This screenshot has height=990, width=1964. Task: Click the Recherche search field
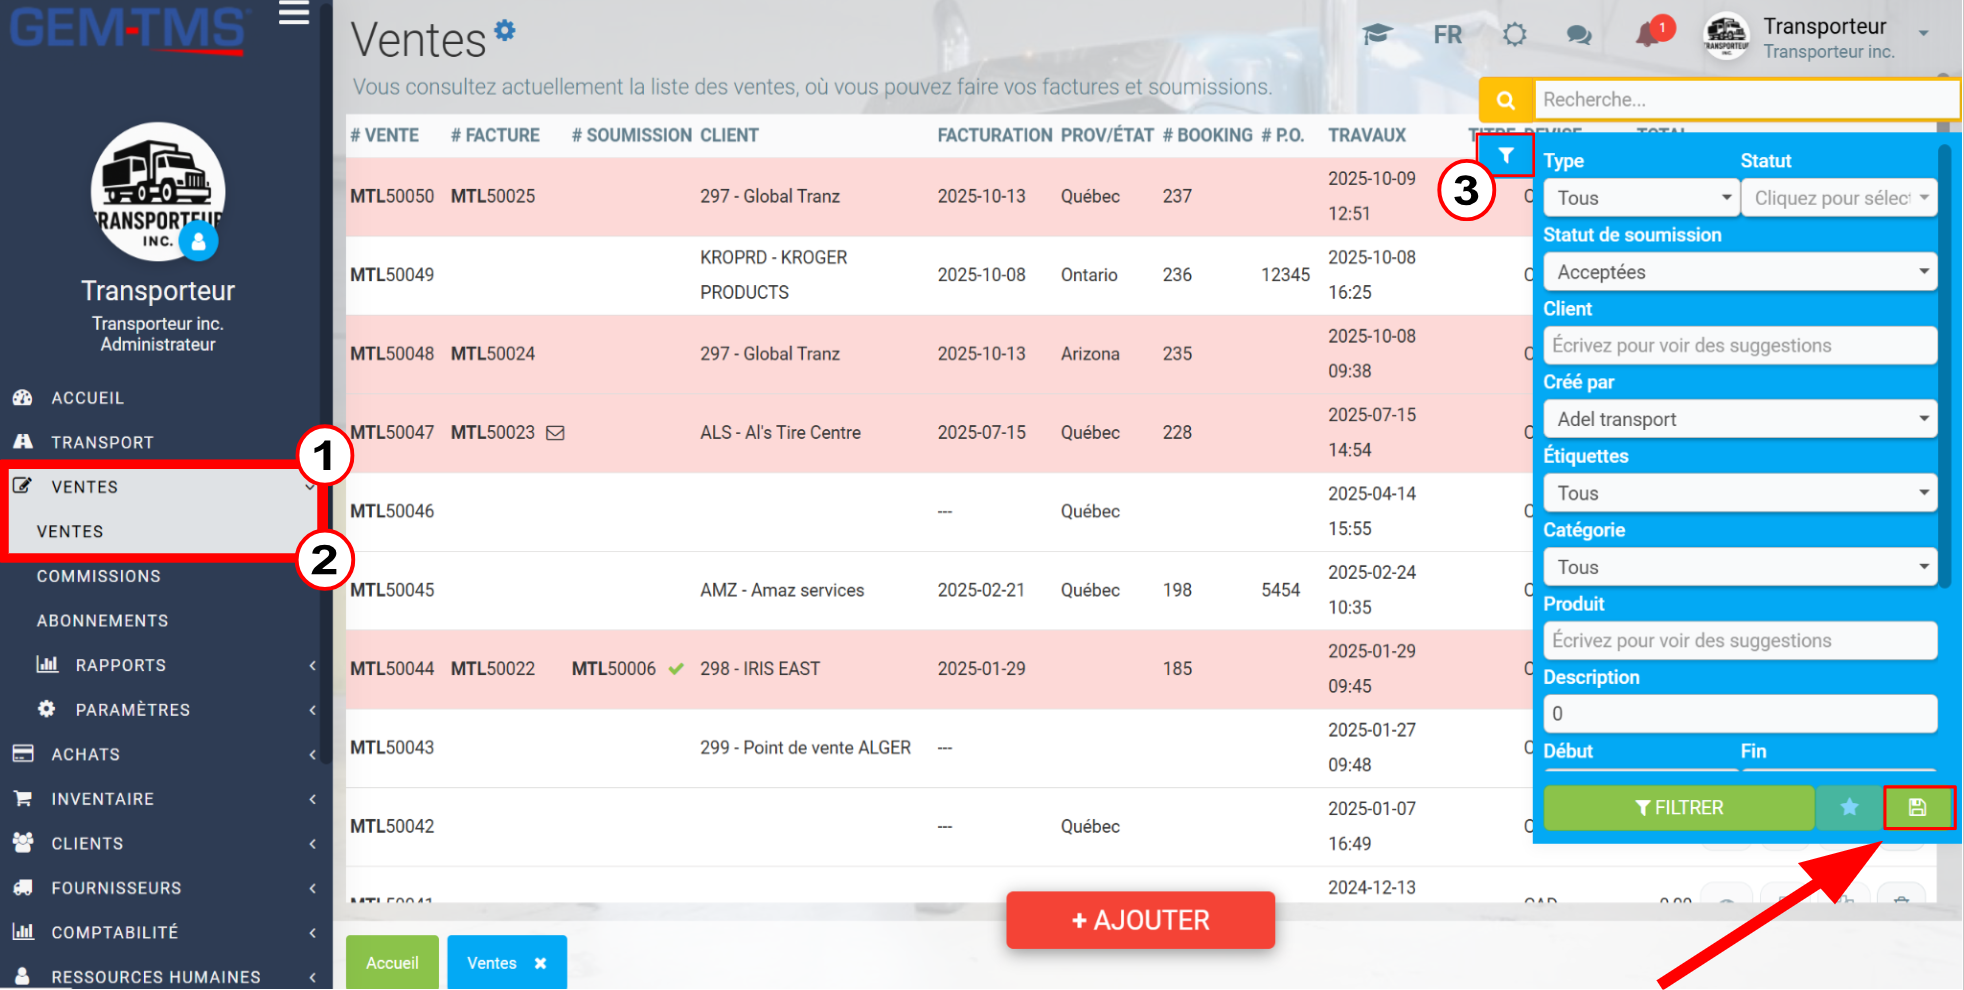(x=1746, y=100)
